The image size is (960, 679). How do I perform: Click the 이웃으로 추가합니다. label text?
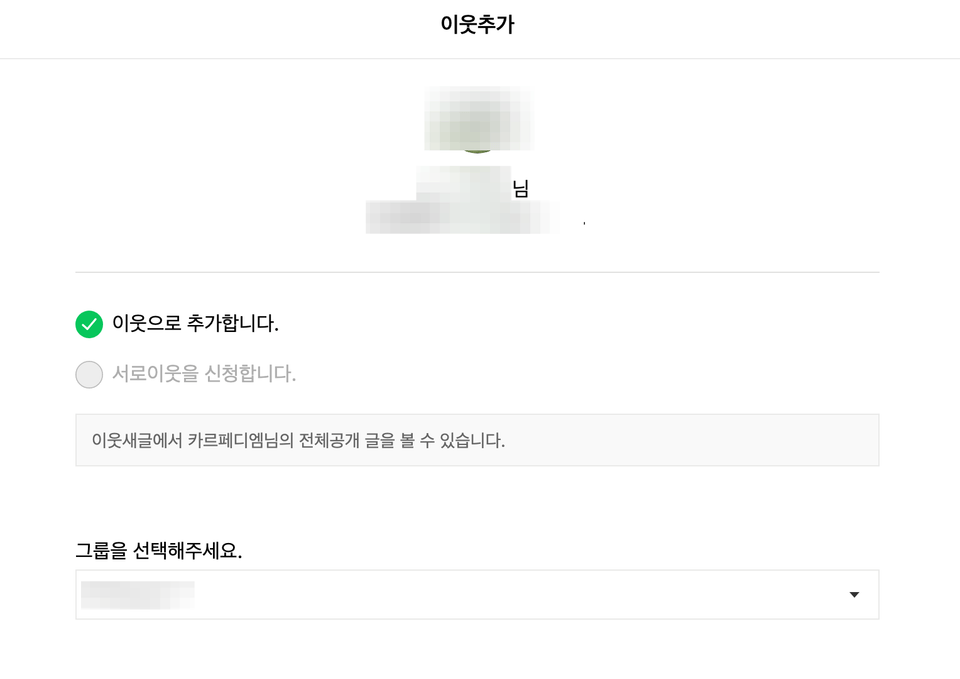195,323
